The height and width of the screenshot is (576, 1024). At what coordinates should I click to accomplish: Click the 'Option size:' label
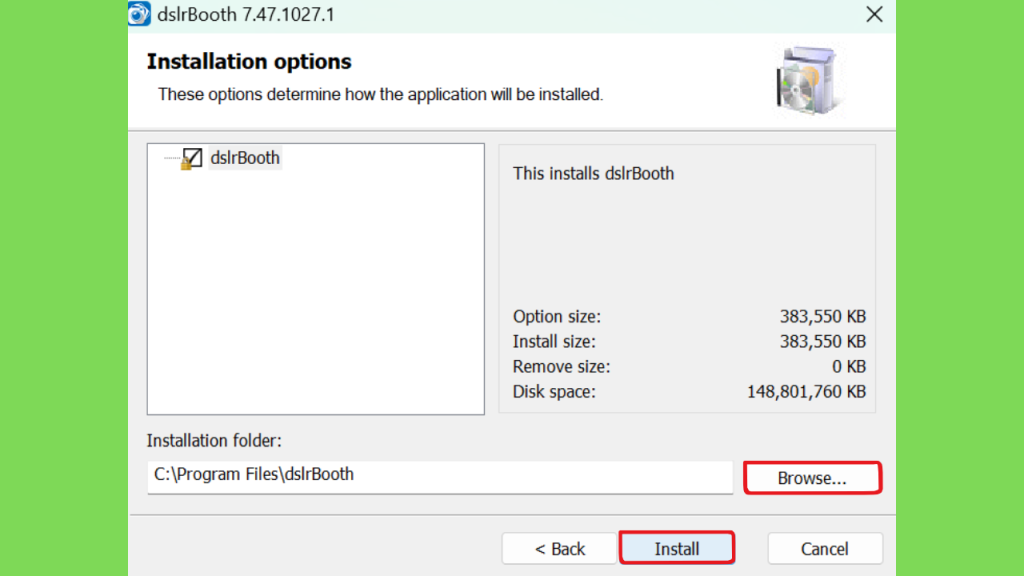point(556,317)
